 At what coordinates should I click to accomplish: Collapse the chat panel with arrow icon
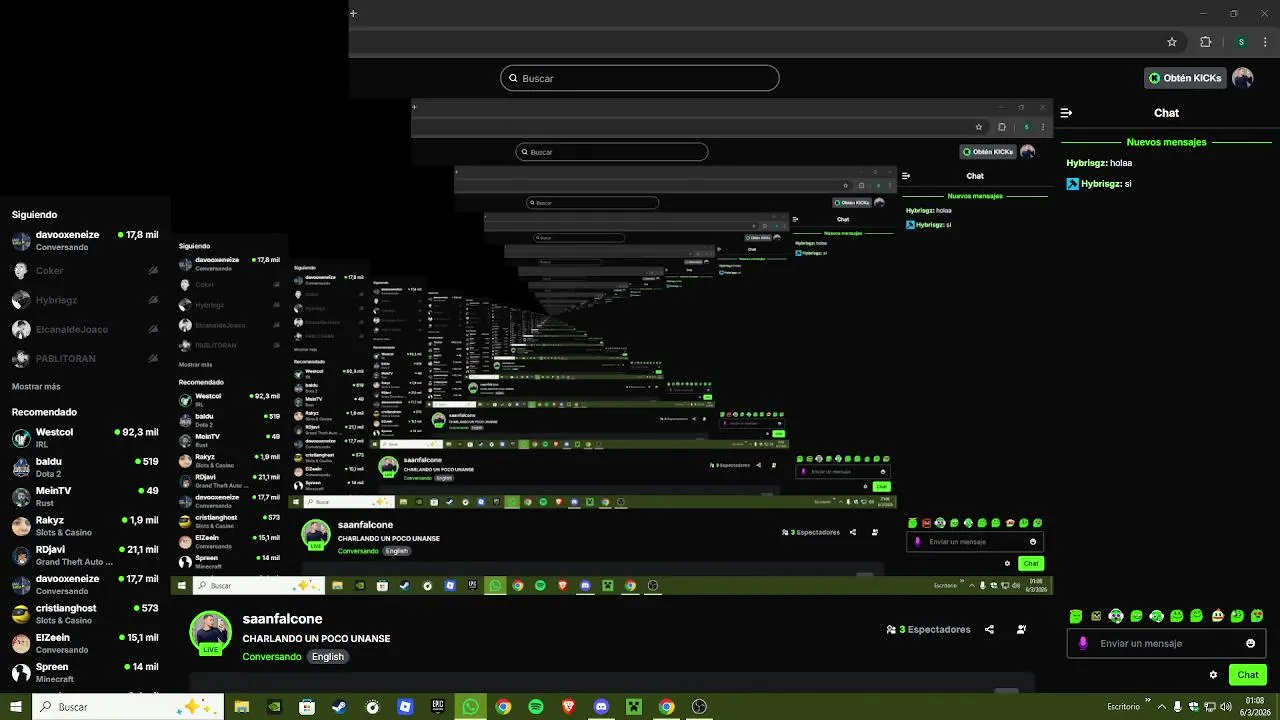click(x=1066, y=113)
